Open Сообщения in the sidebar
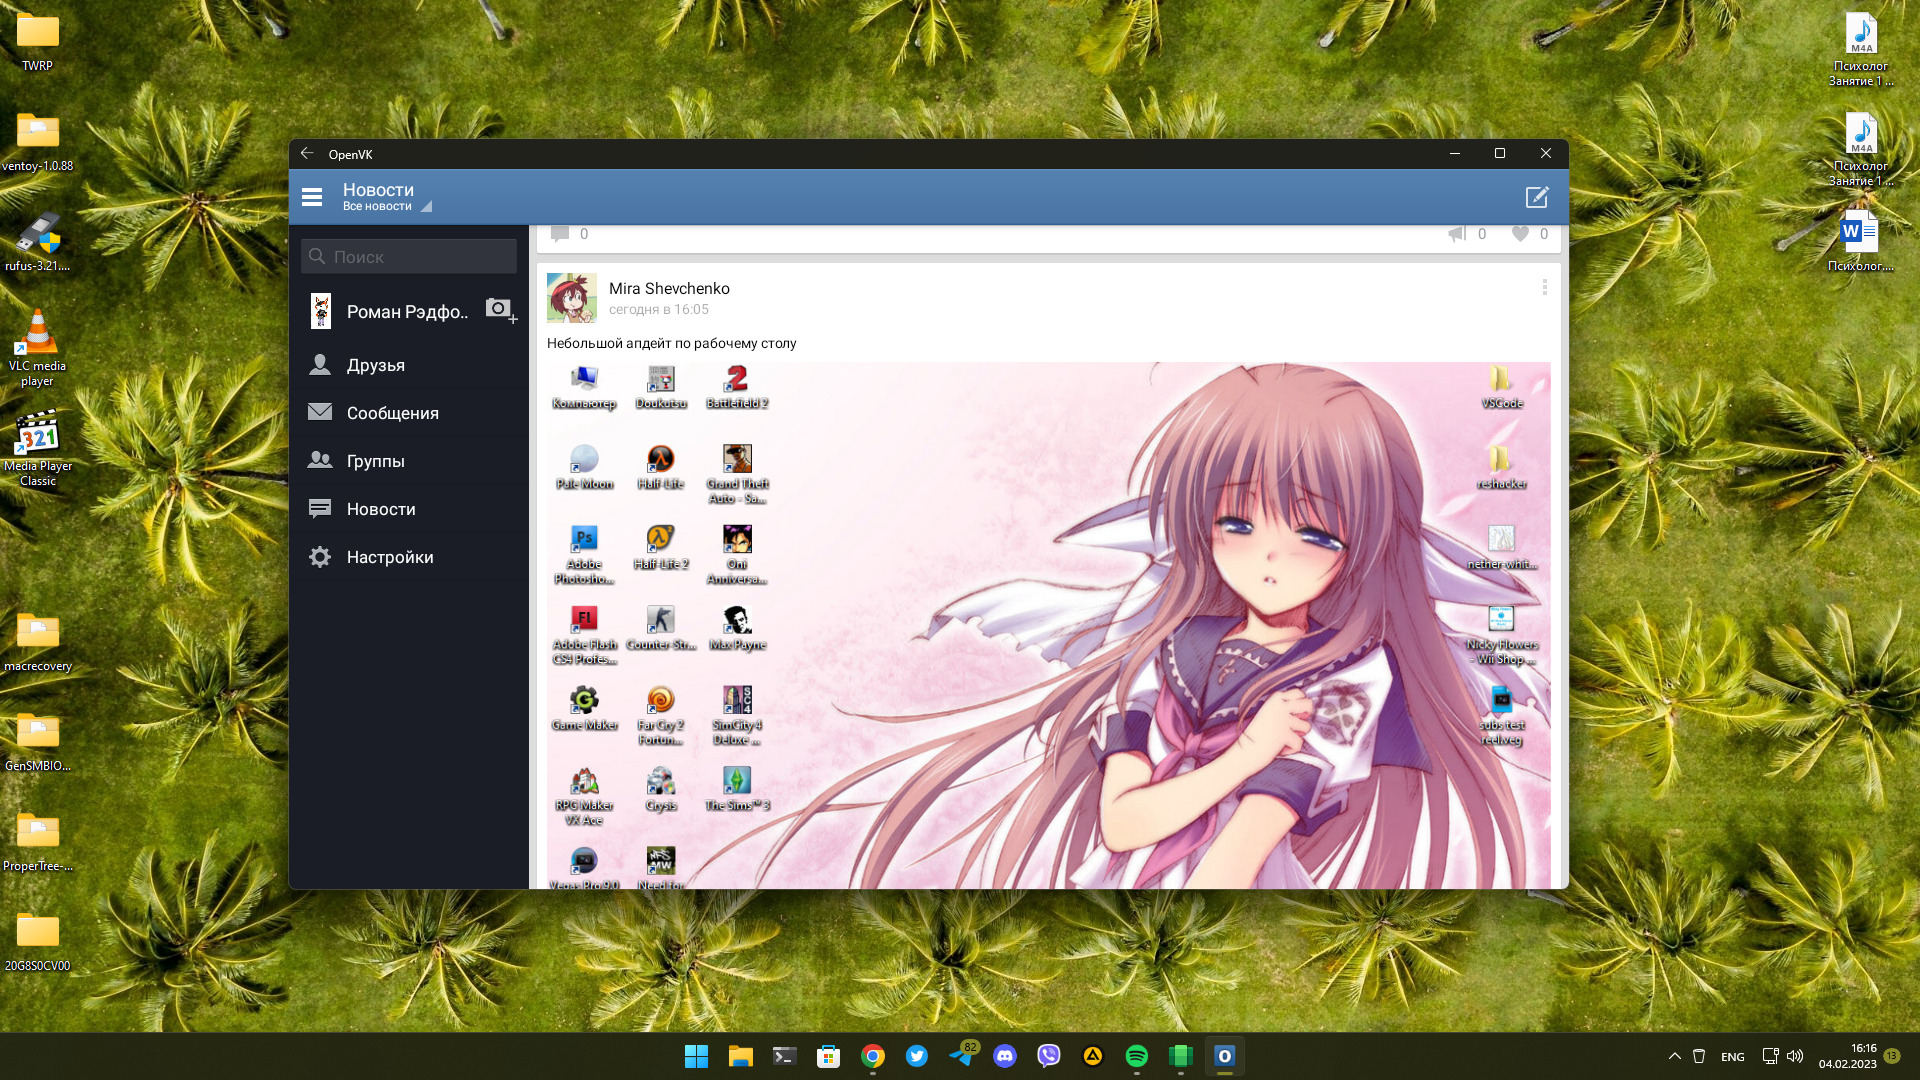The image size is (1920, 1080). (392, 413)
